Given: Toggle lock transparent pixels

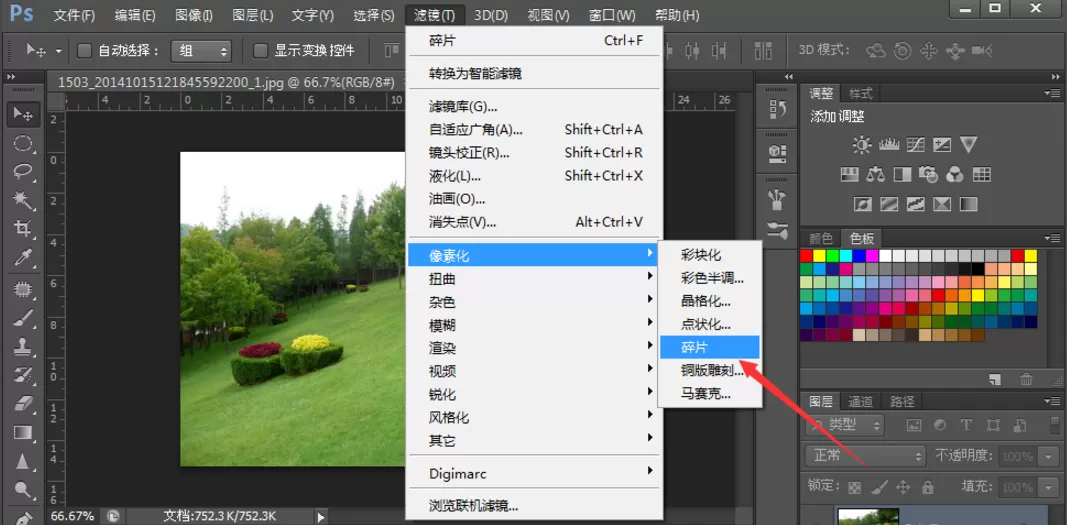Looking at the screenshot, I should coord(855,488).
